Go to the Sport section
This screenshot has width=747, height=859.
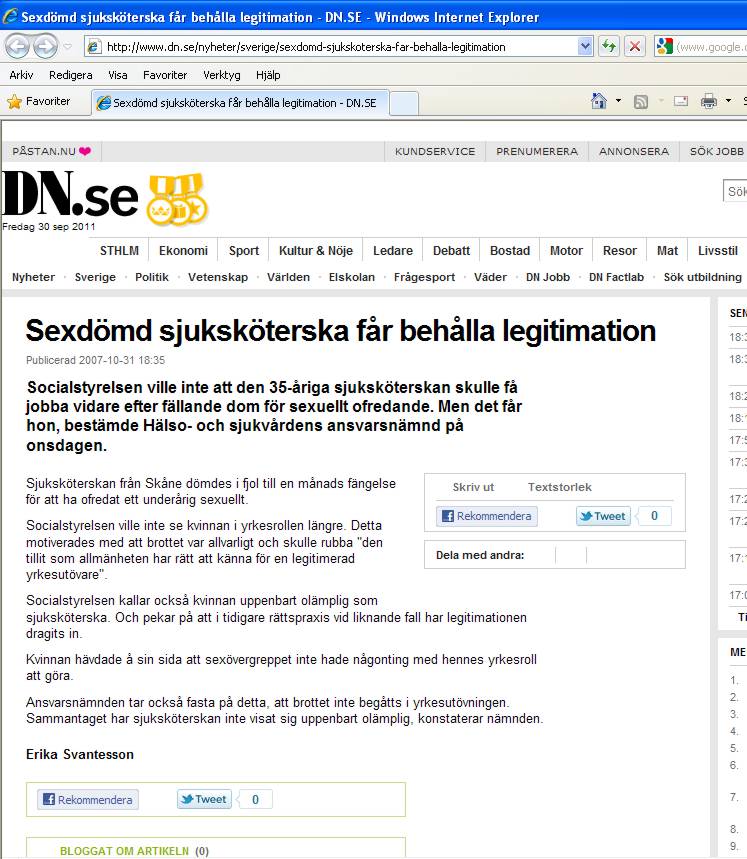pyautogui.click(x=244, y=251)
